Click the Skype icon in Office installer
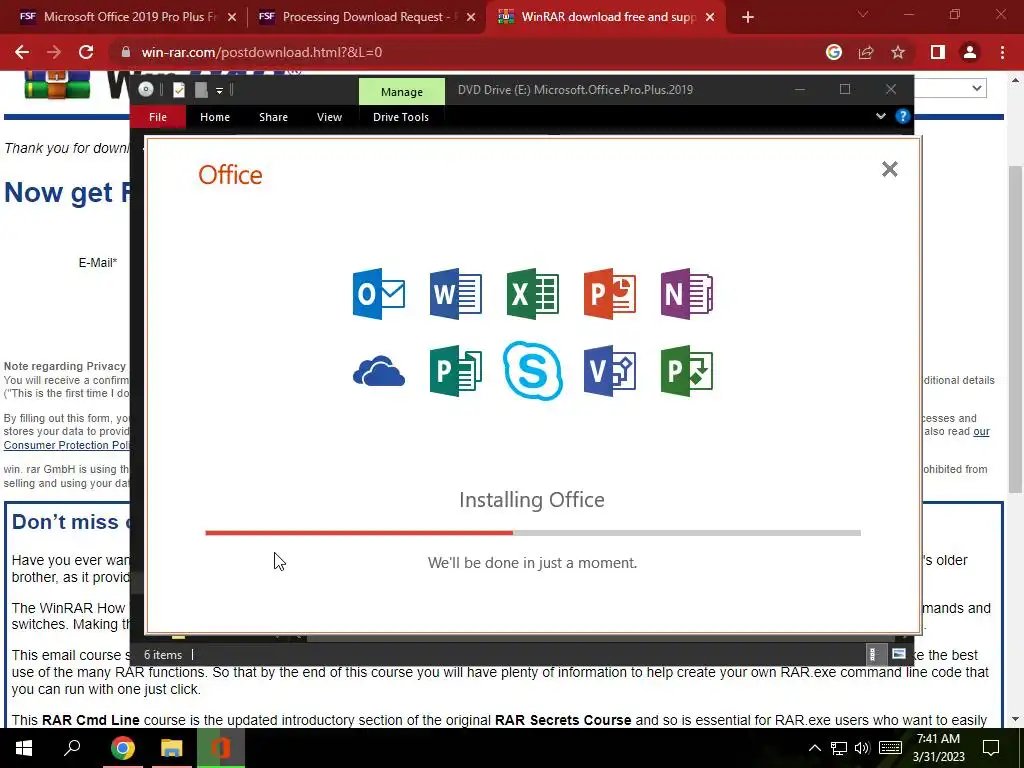The height and width of the screenshot is (768, 1024). [x=532, y=371]
